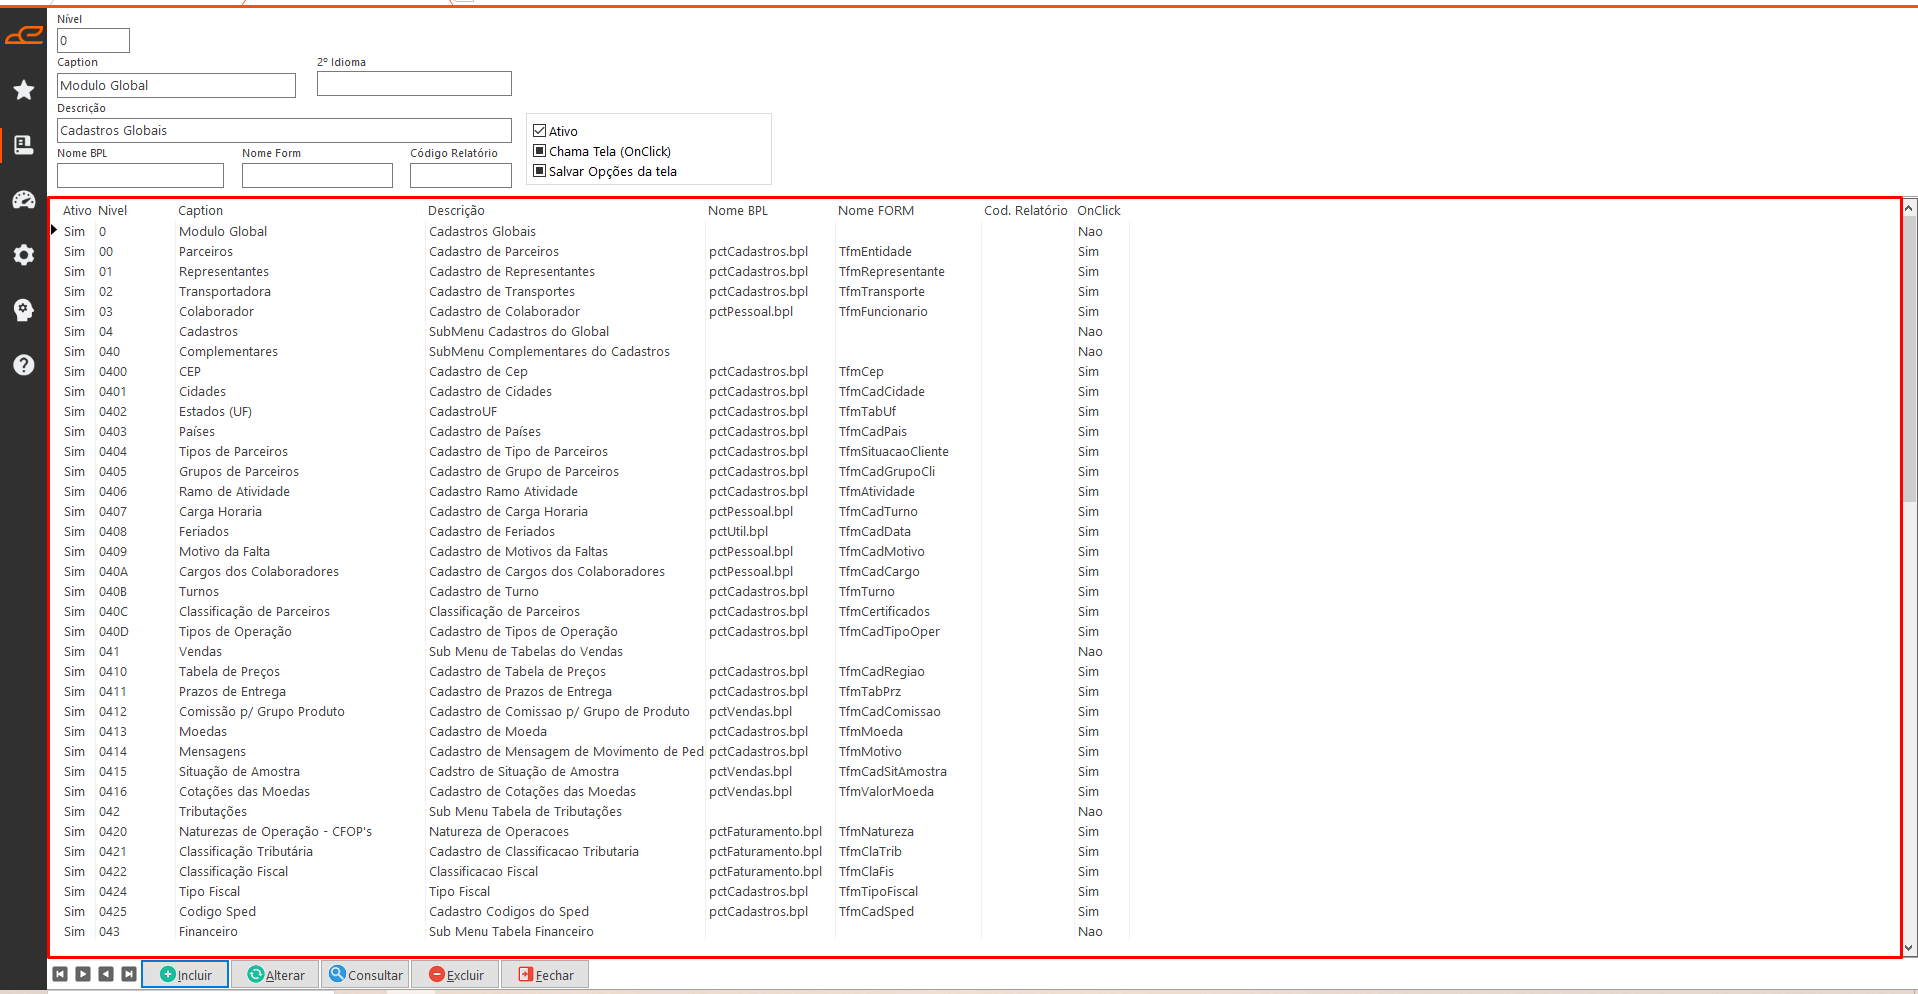Click the orange app logo in sidebar
1918x994 pixels.
click(x=24, y=36)
